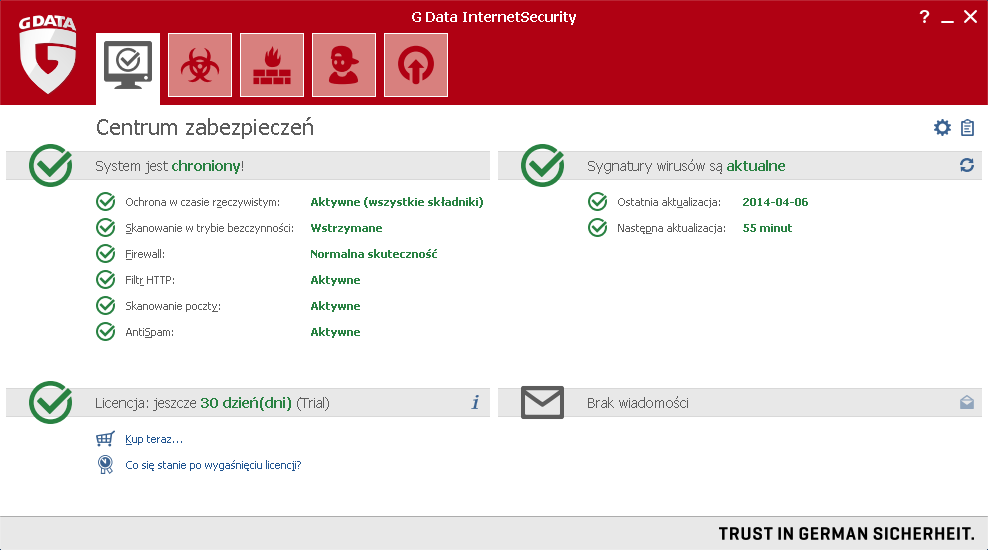Image resolution: width=988 pixels, height=550 pixels.
Task: Open settings with the gear icon
Action: click(942, 128)
